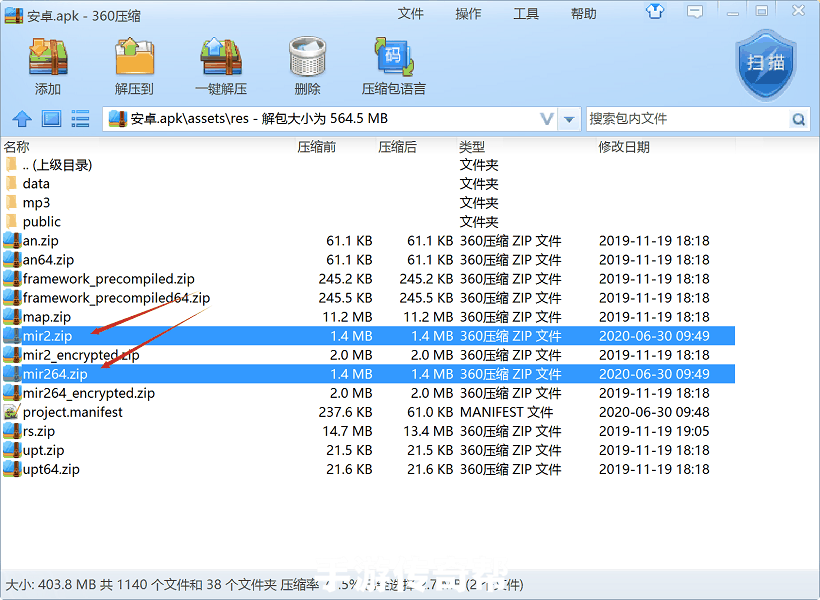Screen dimensions: 820x600
Task: Open the 文件 menu
Action: coord(411,14)
